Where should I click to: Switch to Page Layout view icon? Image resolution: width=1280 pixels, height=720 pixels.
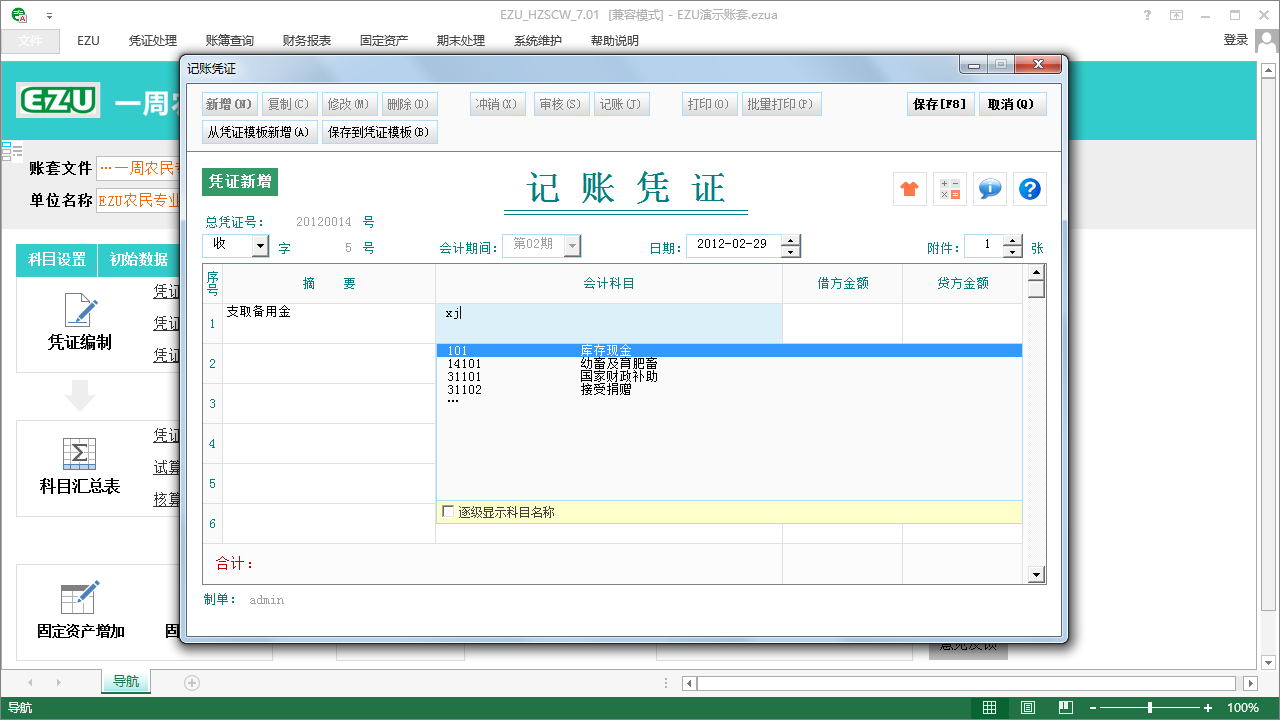(x=1028, y=708)
